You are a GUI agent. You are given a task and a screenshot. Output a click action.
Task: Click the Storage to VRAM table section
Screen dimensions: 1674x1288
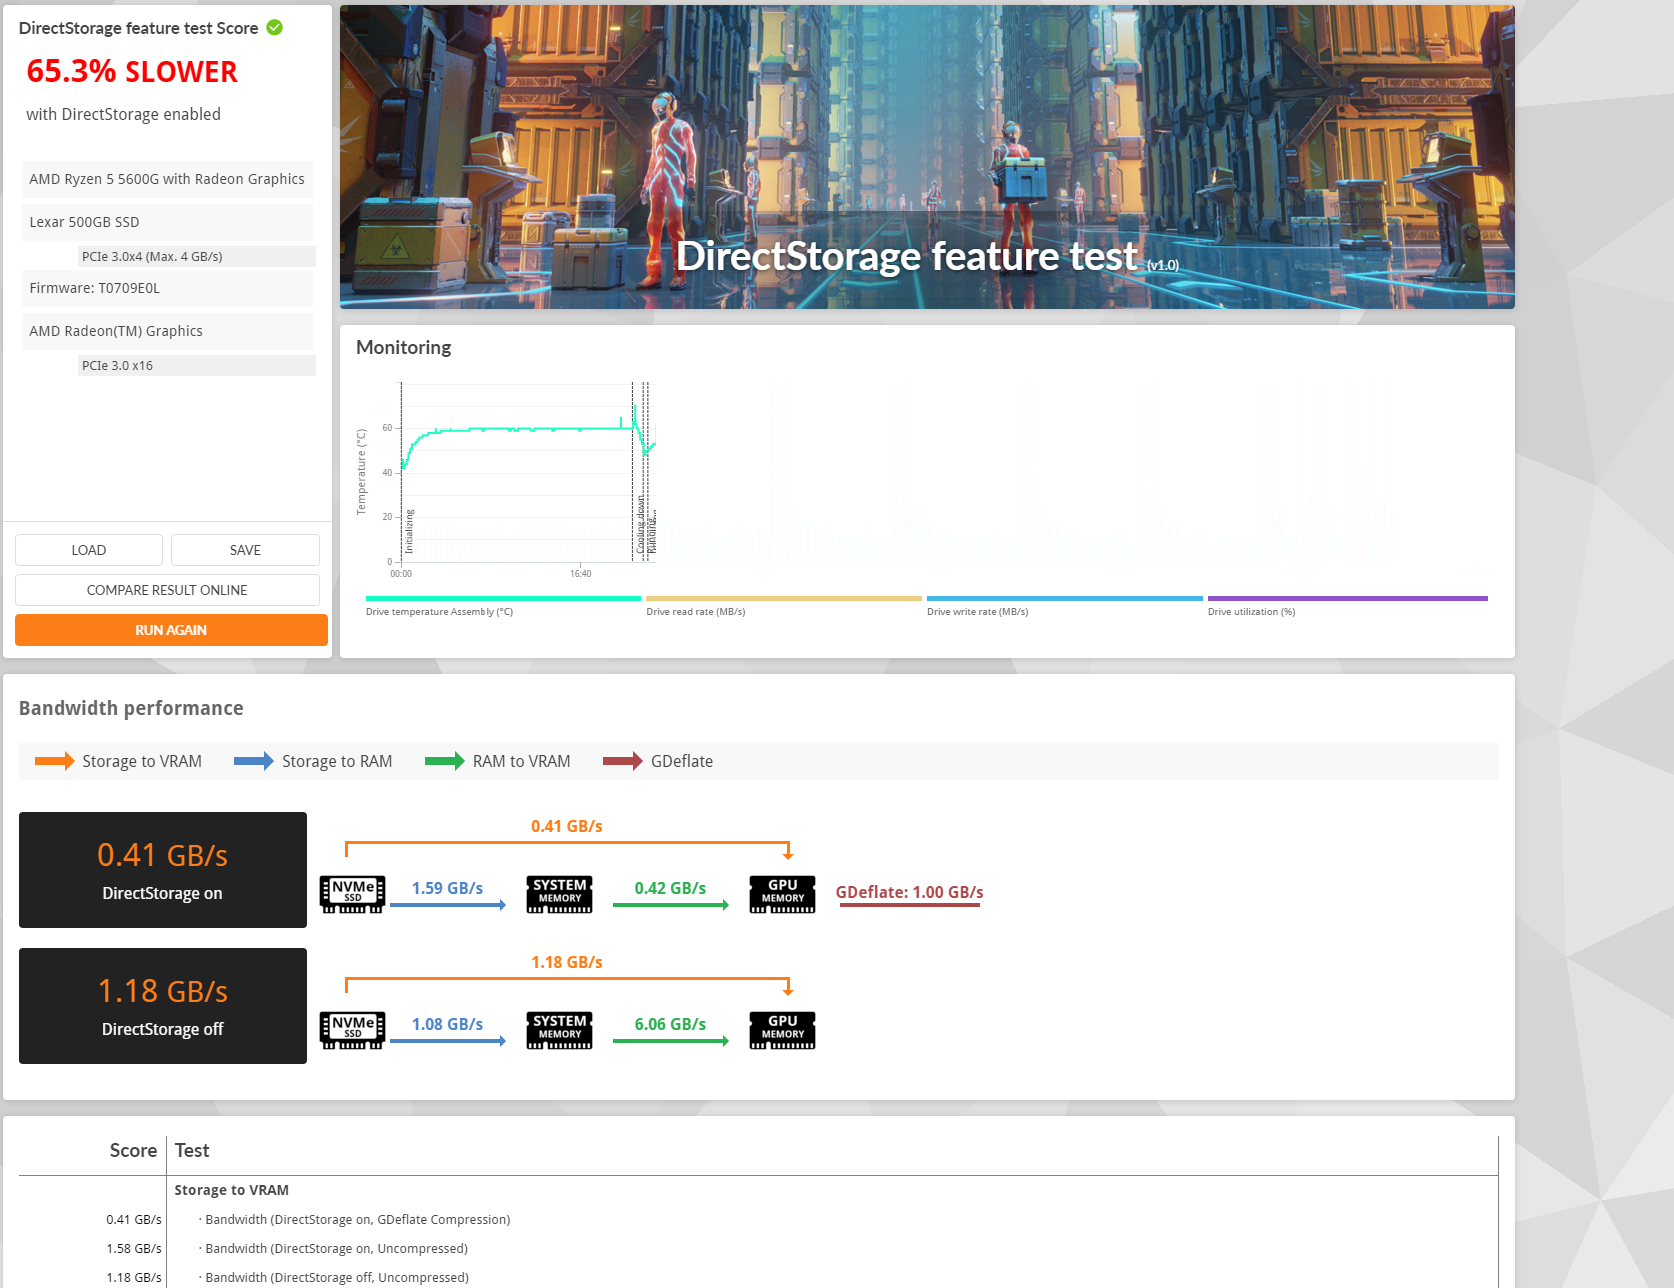coord(231,1190)
